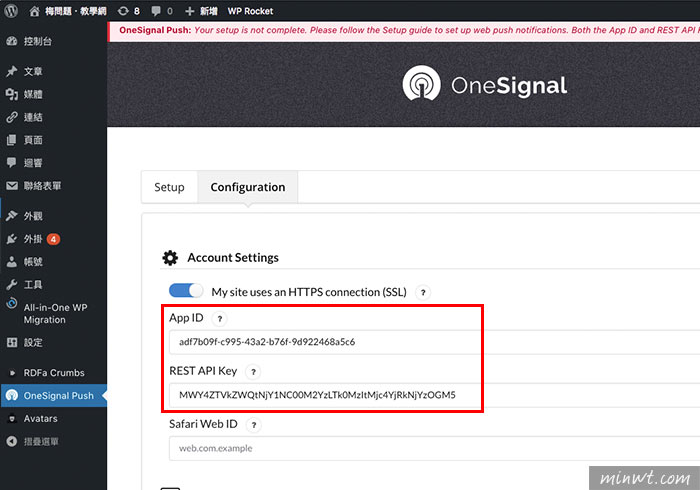Open 連結 links chain icon
Screen dimensions: 700x490
click(x=12, y=117)
